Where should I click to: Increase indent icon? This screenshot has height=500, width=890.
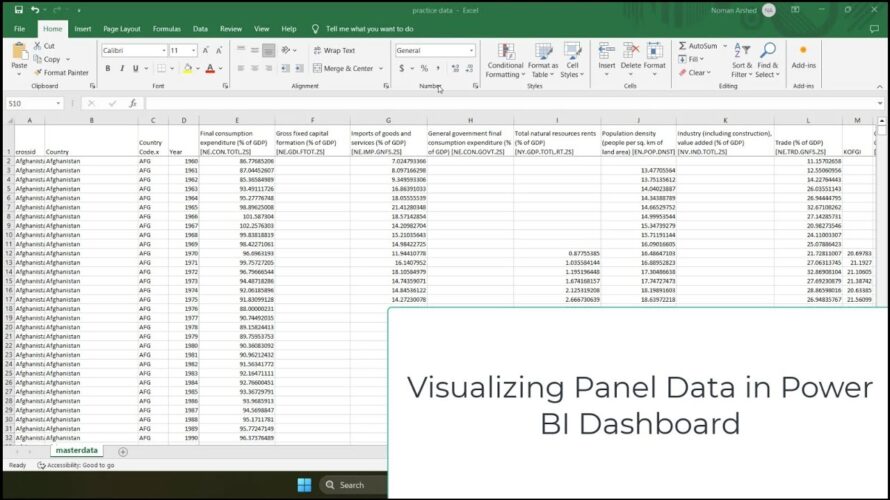[x=299, y=68]
